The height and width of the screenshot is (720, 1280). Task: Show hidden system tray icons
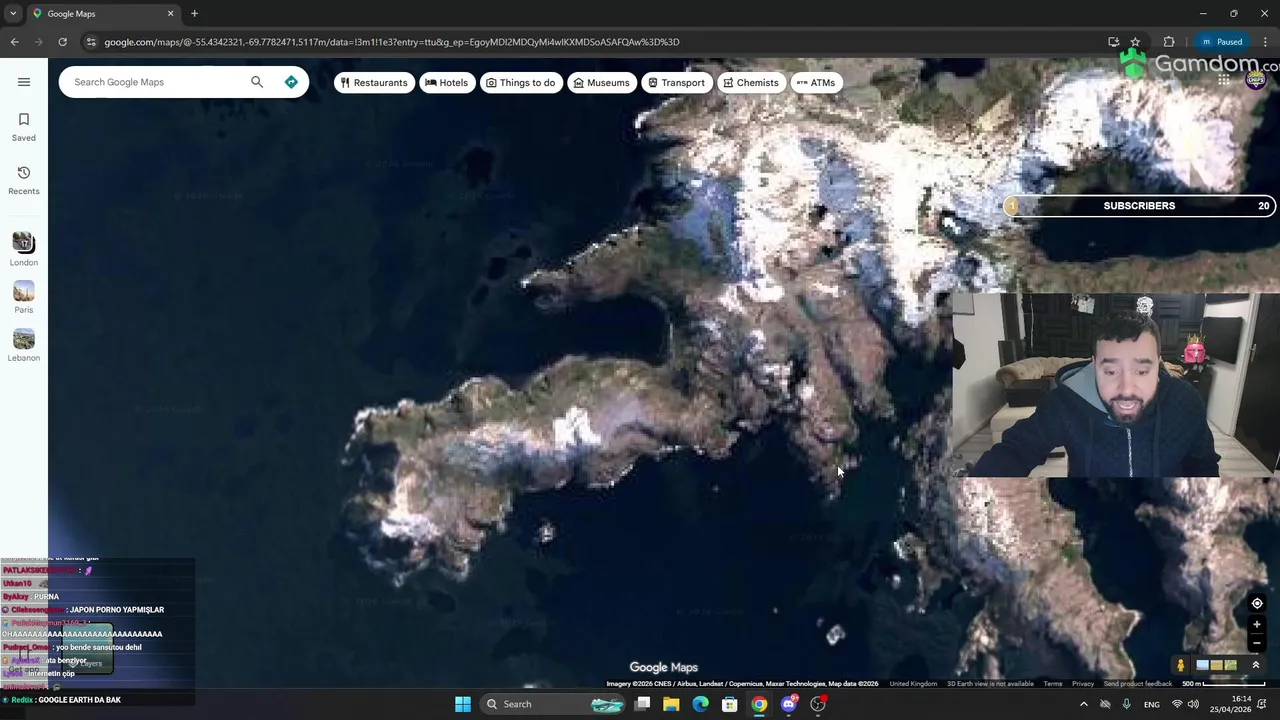pos(1083,704)
